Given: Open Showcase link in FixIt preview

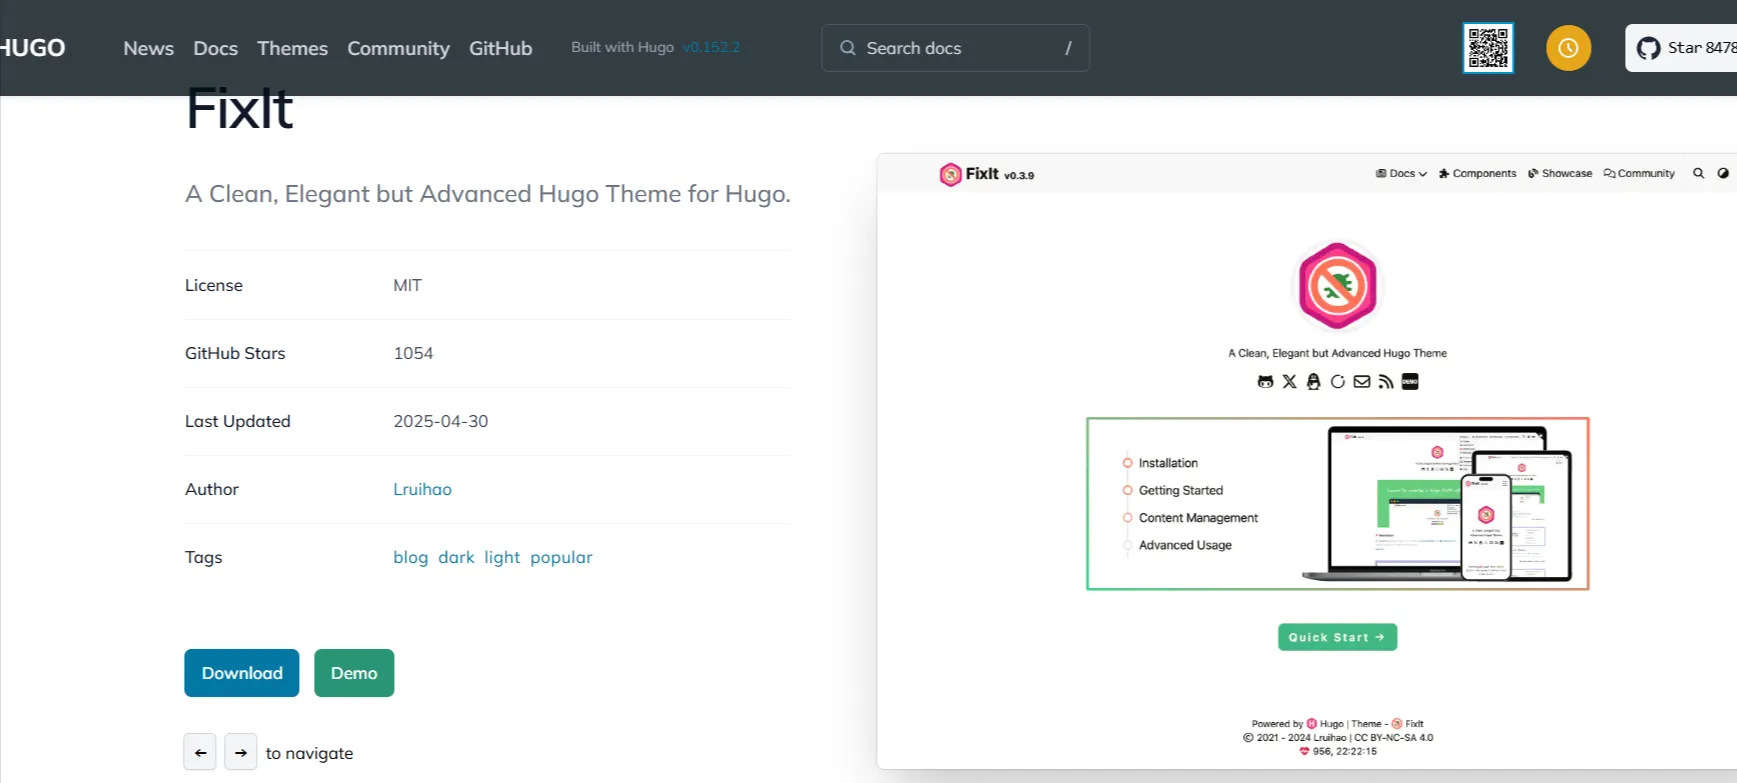Looking at the screenshot, I should 1560,173.
